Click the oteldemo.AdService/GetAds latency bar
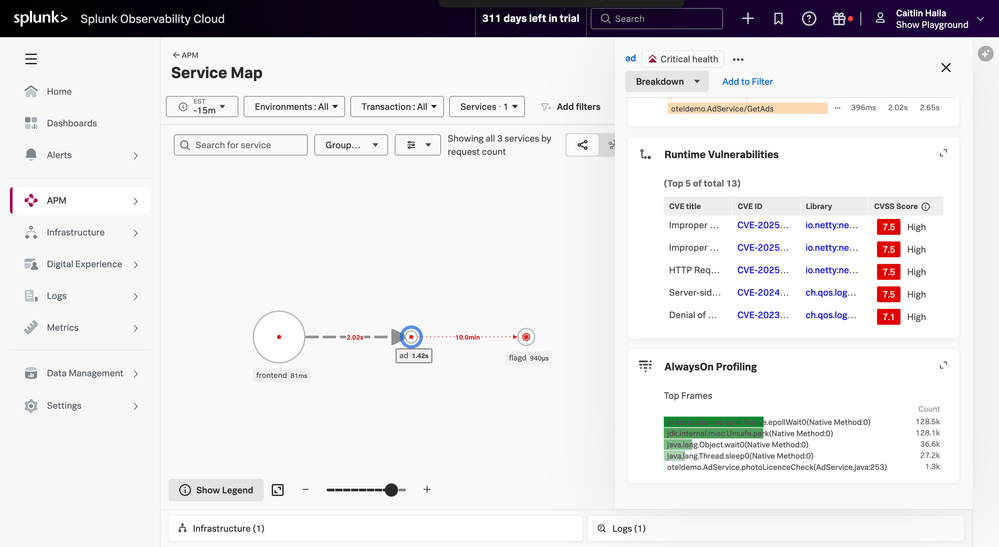The height and width of the screenshot is (547, 999). [747, 108]
